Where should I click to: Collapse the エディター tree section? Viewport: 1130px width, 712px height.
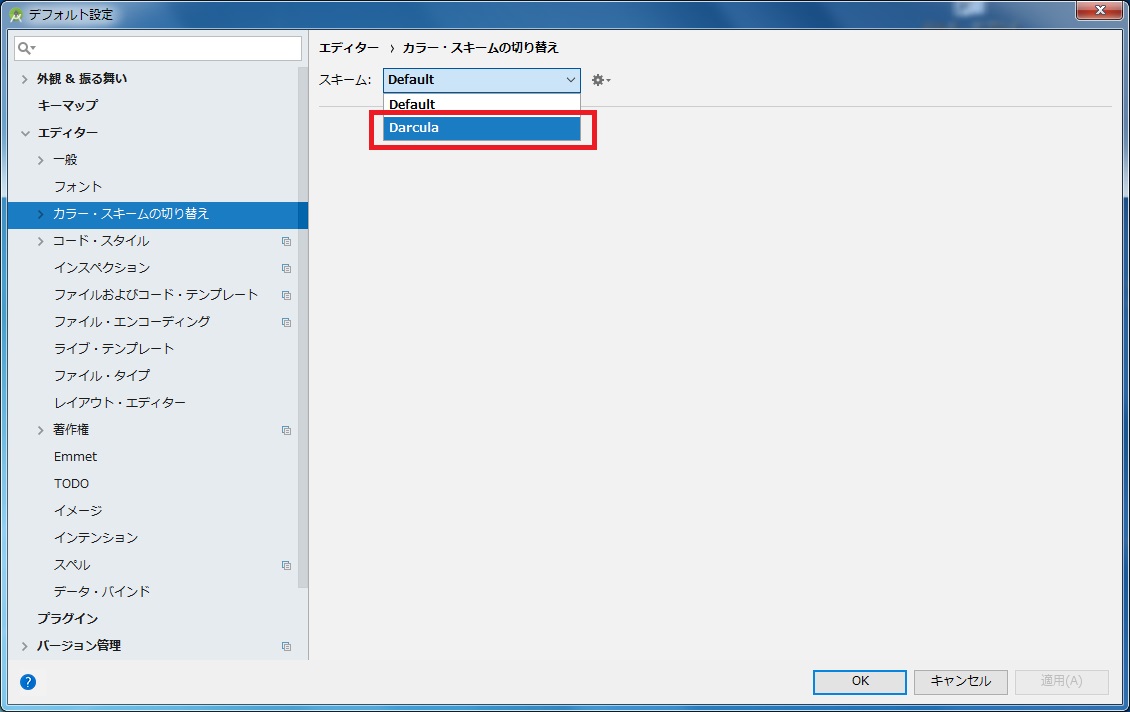click(25, 133)
